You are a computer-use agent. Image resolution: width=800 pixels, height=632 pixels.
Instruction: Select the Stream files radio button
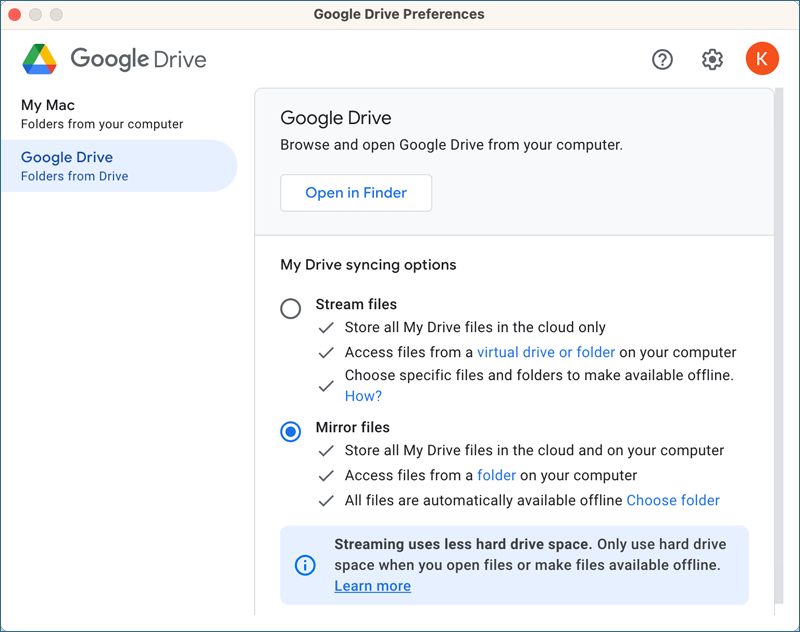tap(290, 308)
